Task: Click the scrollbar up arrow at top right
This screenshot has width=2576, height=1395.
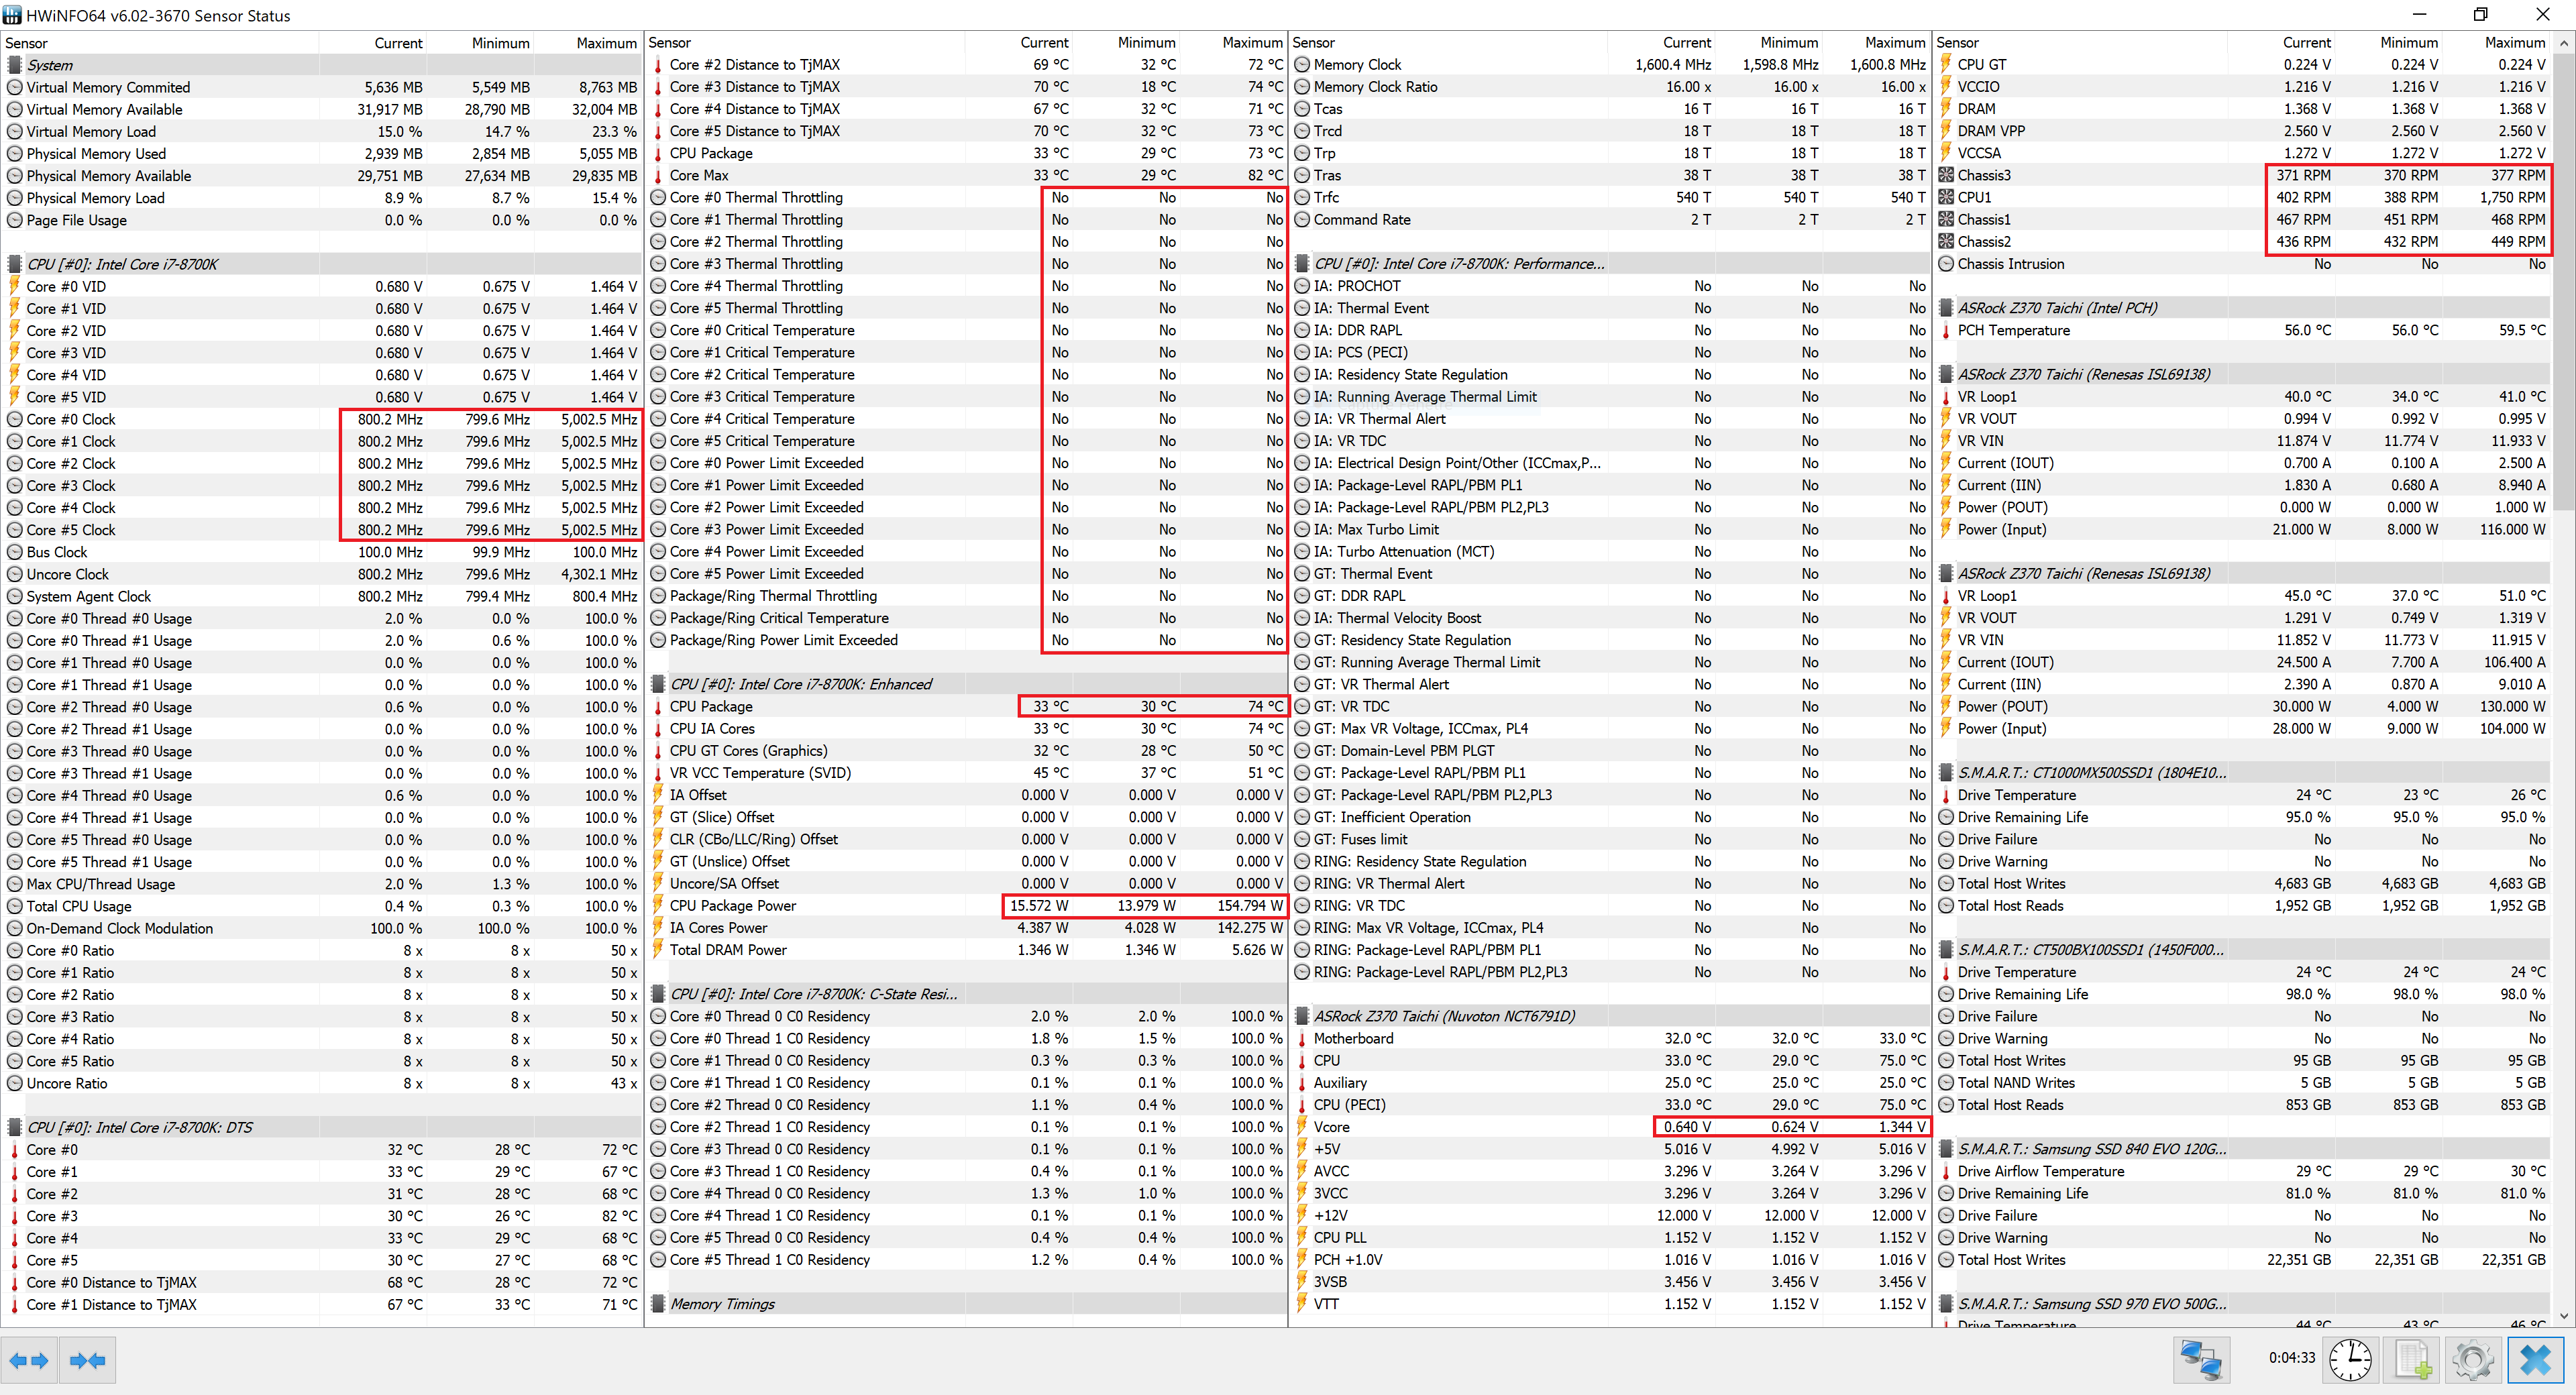Action: pos(2564,43)
